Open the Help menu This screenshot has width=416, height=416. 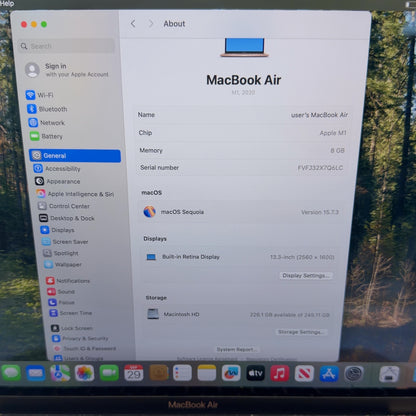coord(7,4)
